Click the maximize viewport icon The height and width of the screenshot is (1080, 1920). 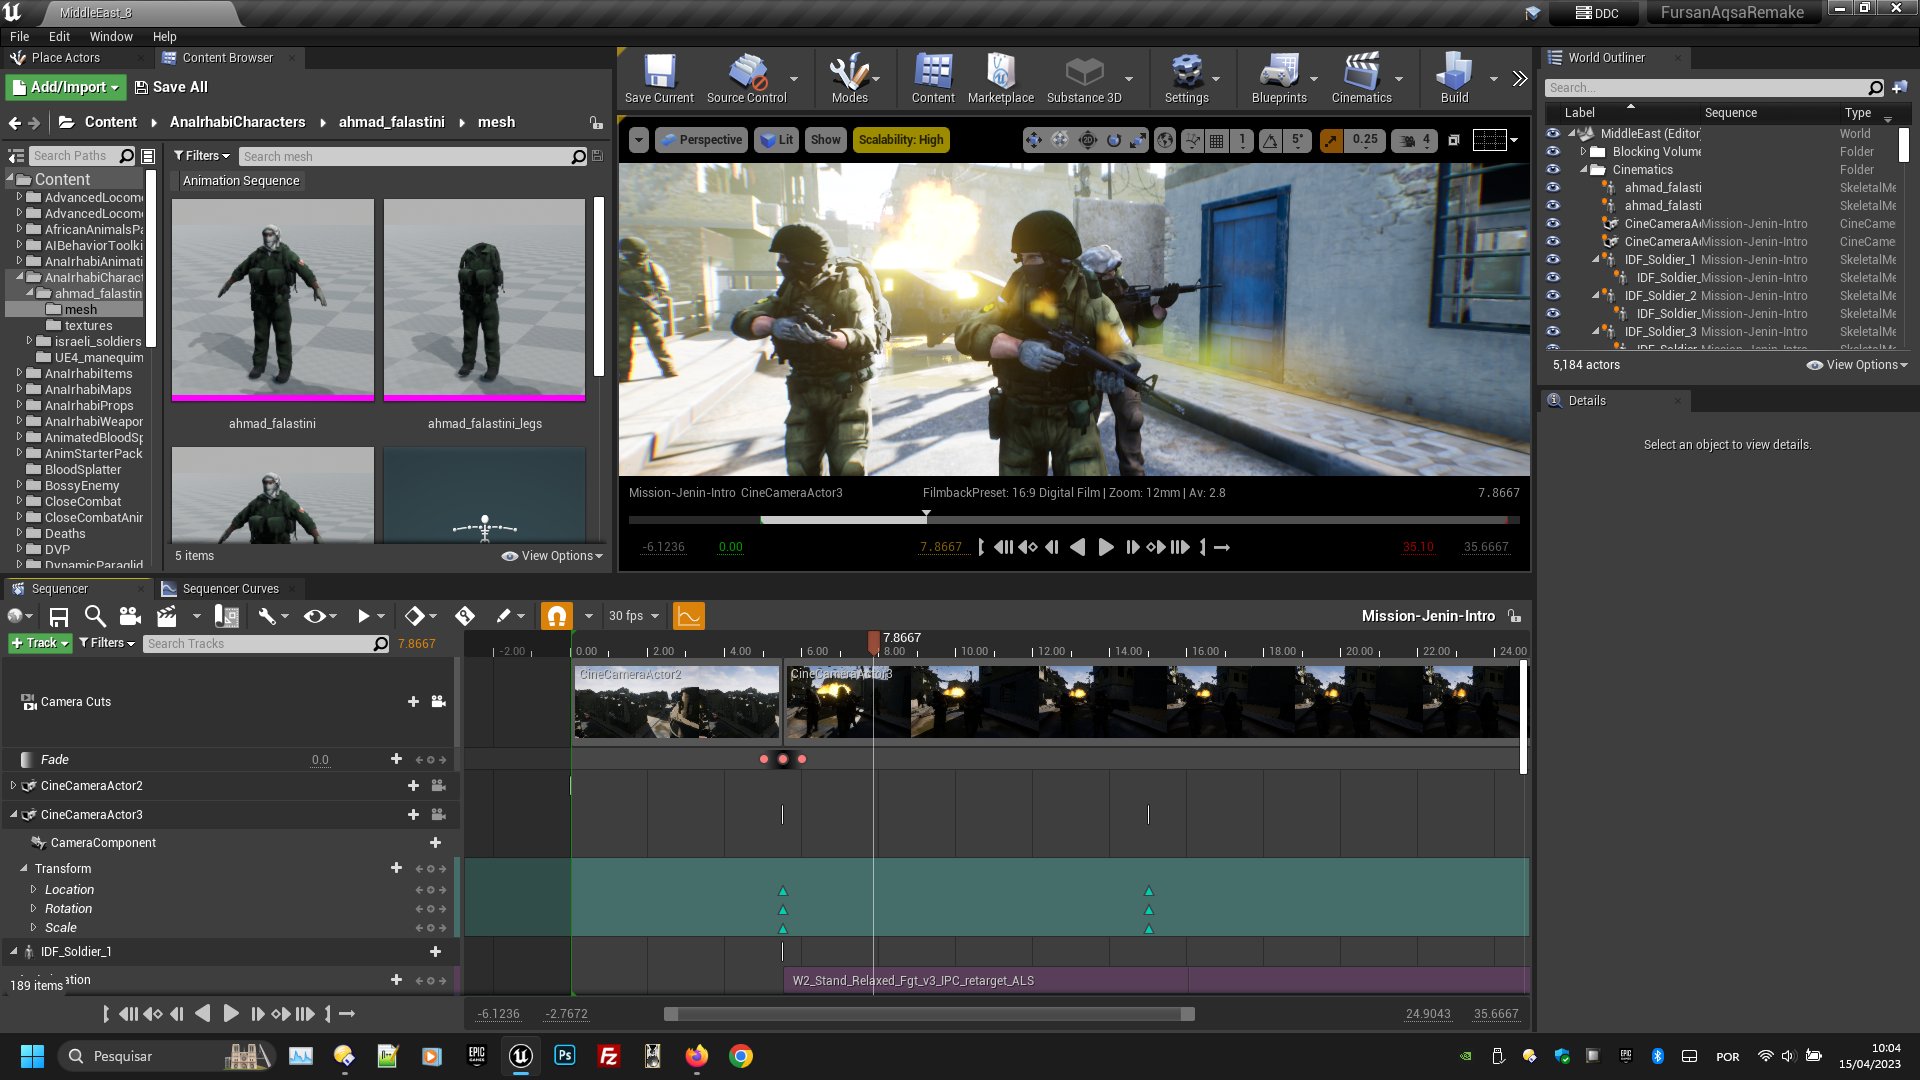(x=1454, y=140)
